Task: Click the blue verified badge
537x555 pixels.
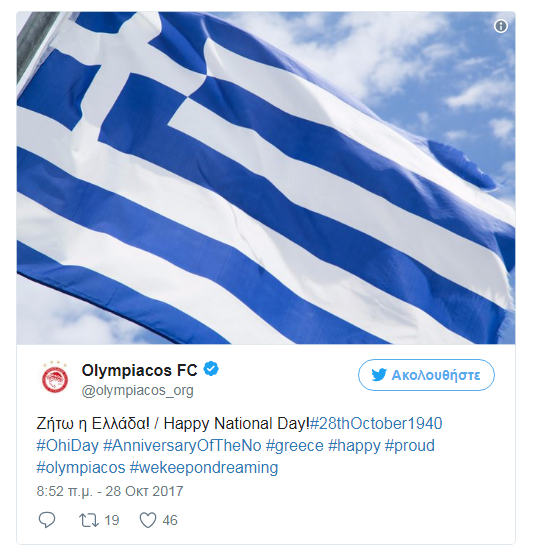Action: [x=211, y=369]
